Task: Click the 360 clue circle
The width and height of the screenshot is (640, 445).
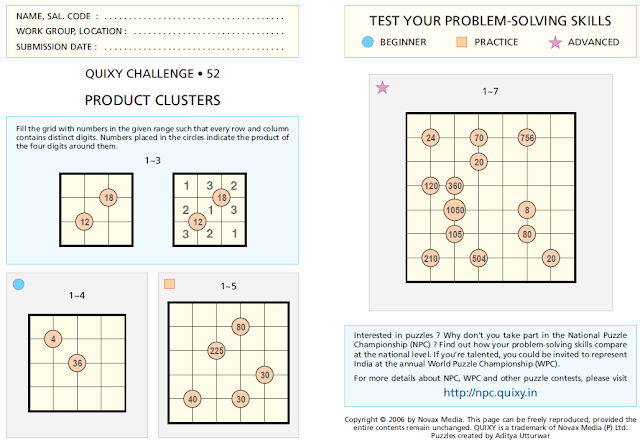Action: 455,185
